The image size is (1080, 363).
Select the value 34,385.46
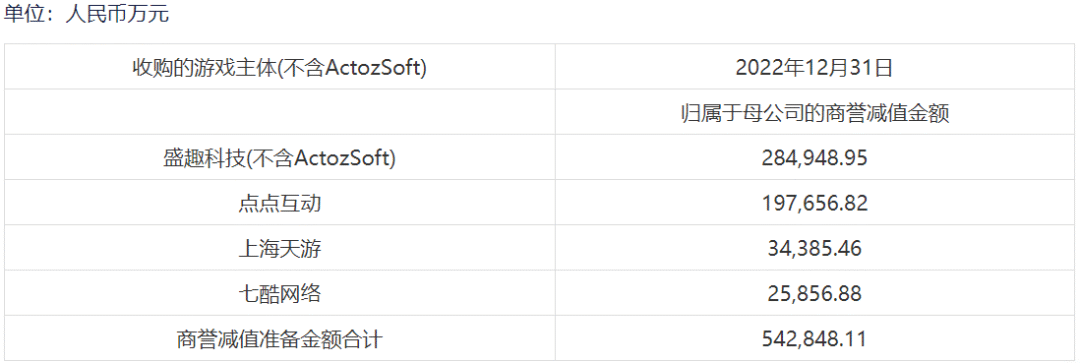point(814,249)
